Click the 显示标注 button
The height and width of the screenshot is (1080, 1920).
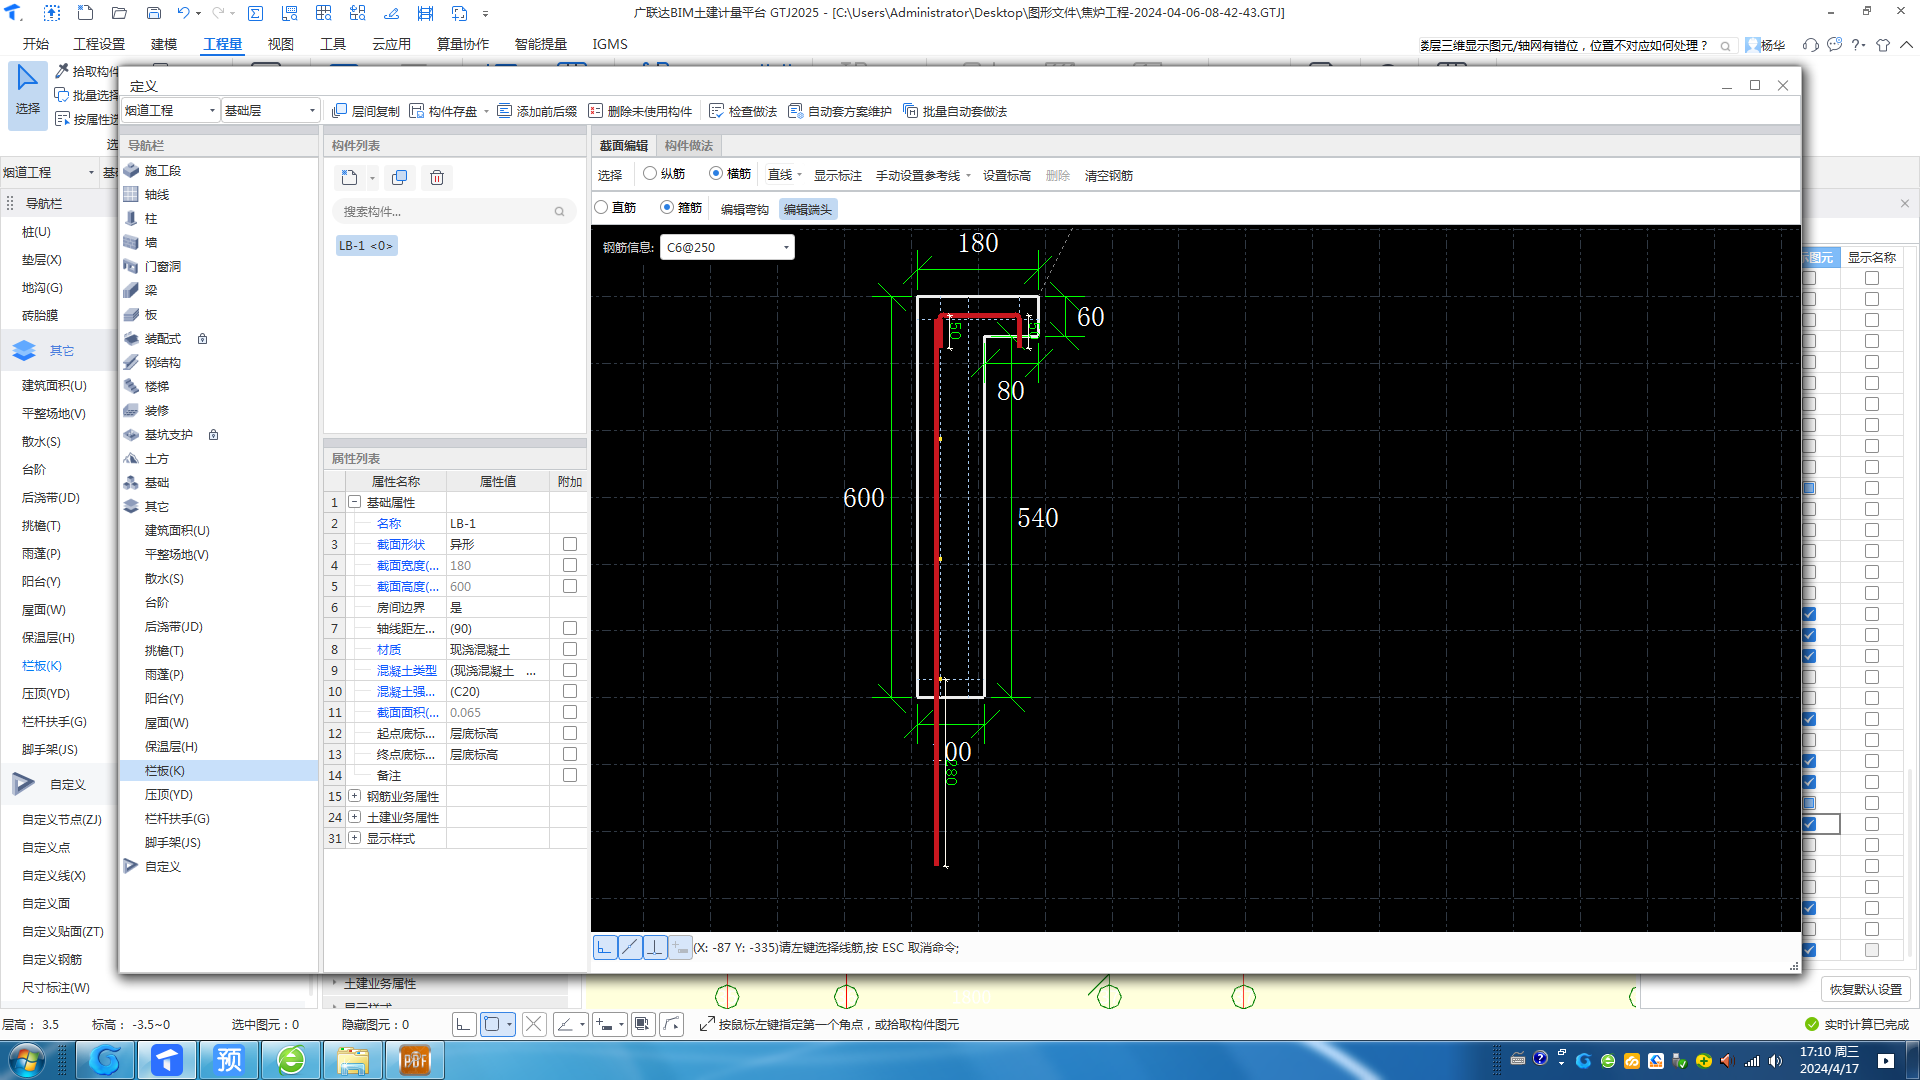[838, 175]
